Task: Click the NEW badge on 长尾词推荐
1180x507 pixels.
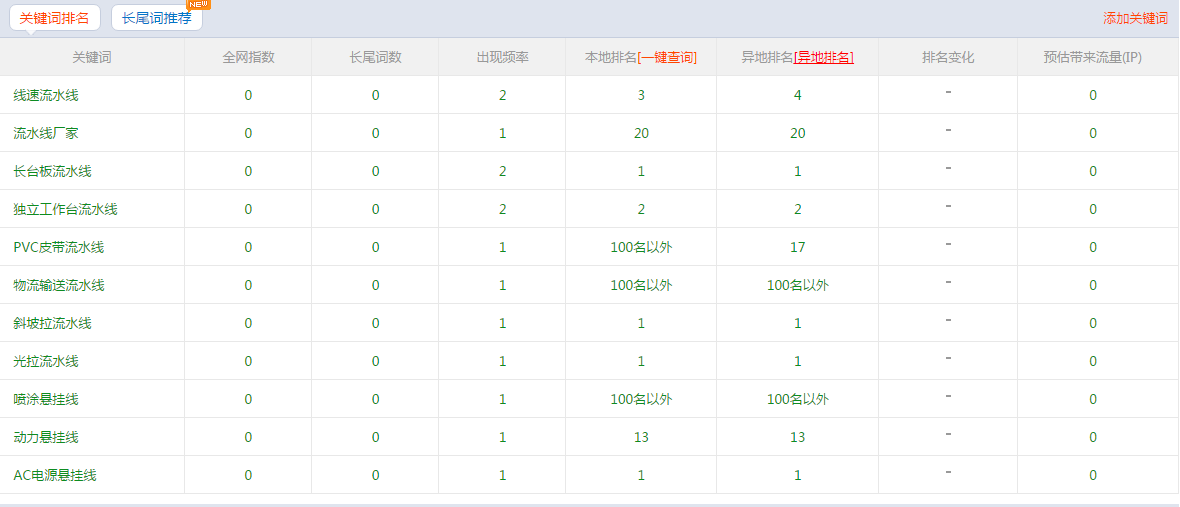Action: tap(198, 4)
